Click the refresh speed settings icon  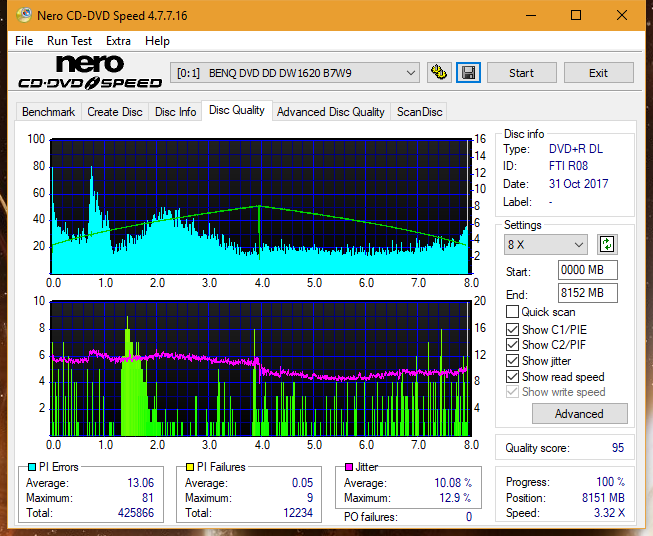[607, 244]
